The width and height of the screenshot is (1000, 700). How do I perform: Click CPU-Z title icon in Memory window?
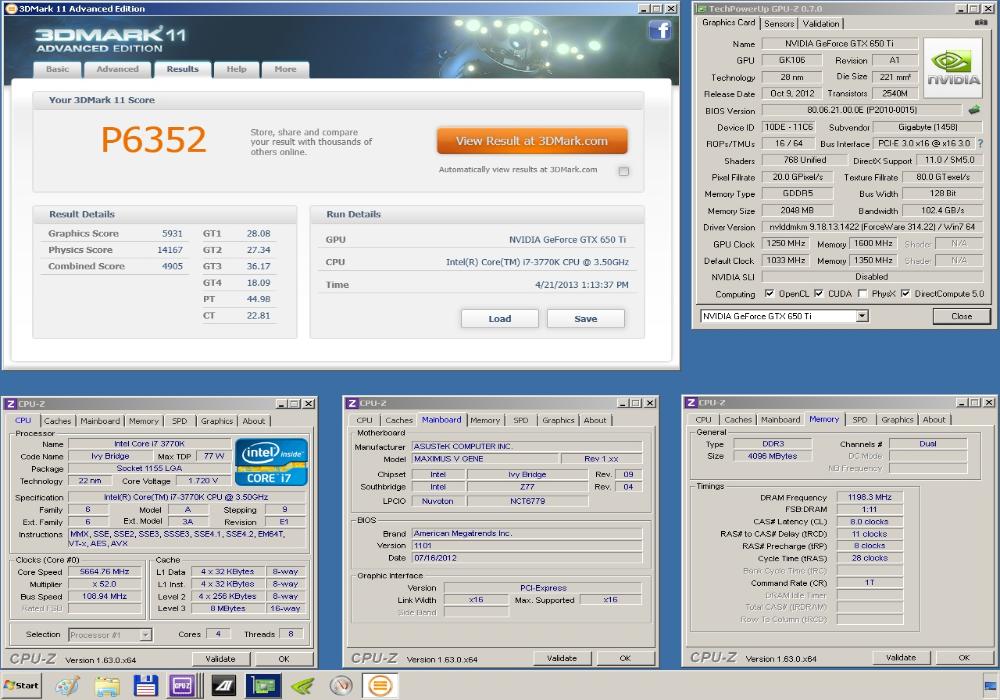pos(691,402)
